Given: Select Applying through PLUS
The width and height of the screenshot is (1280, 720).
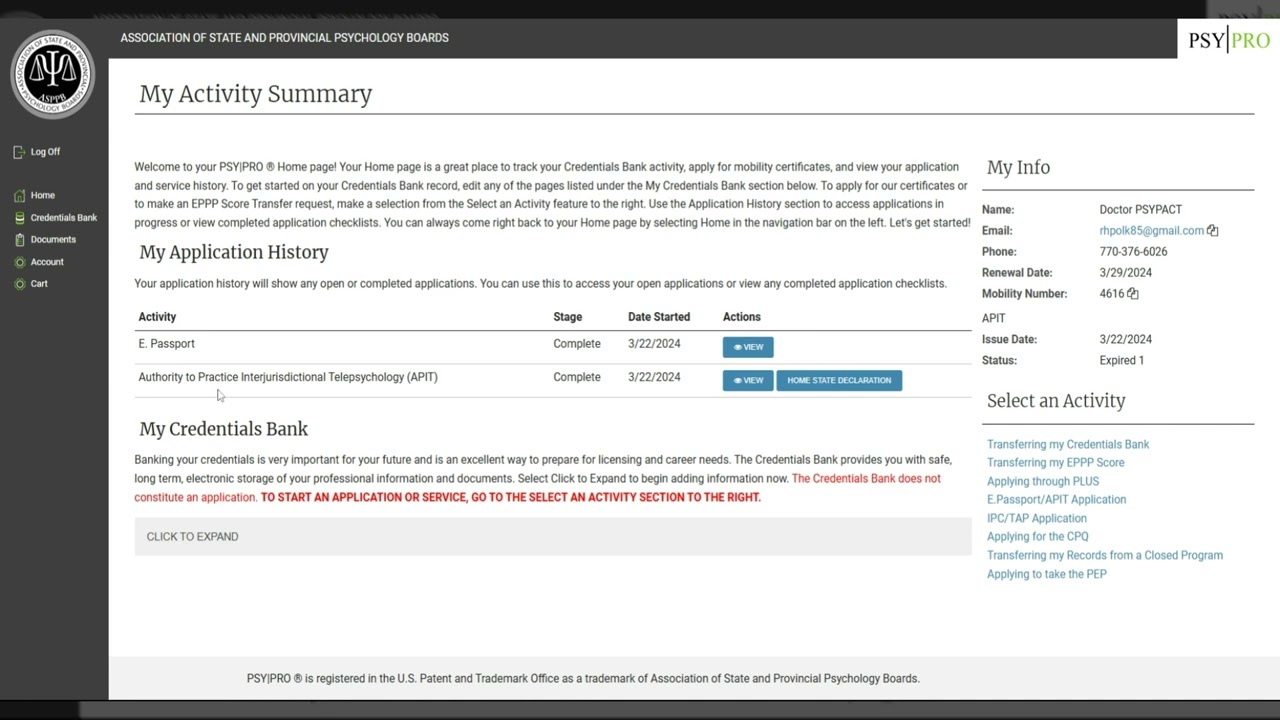Looking at the screenshot, I should pos(1043,481).
